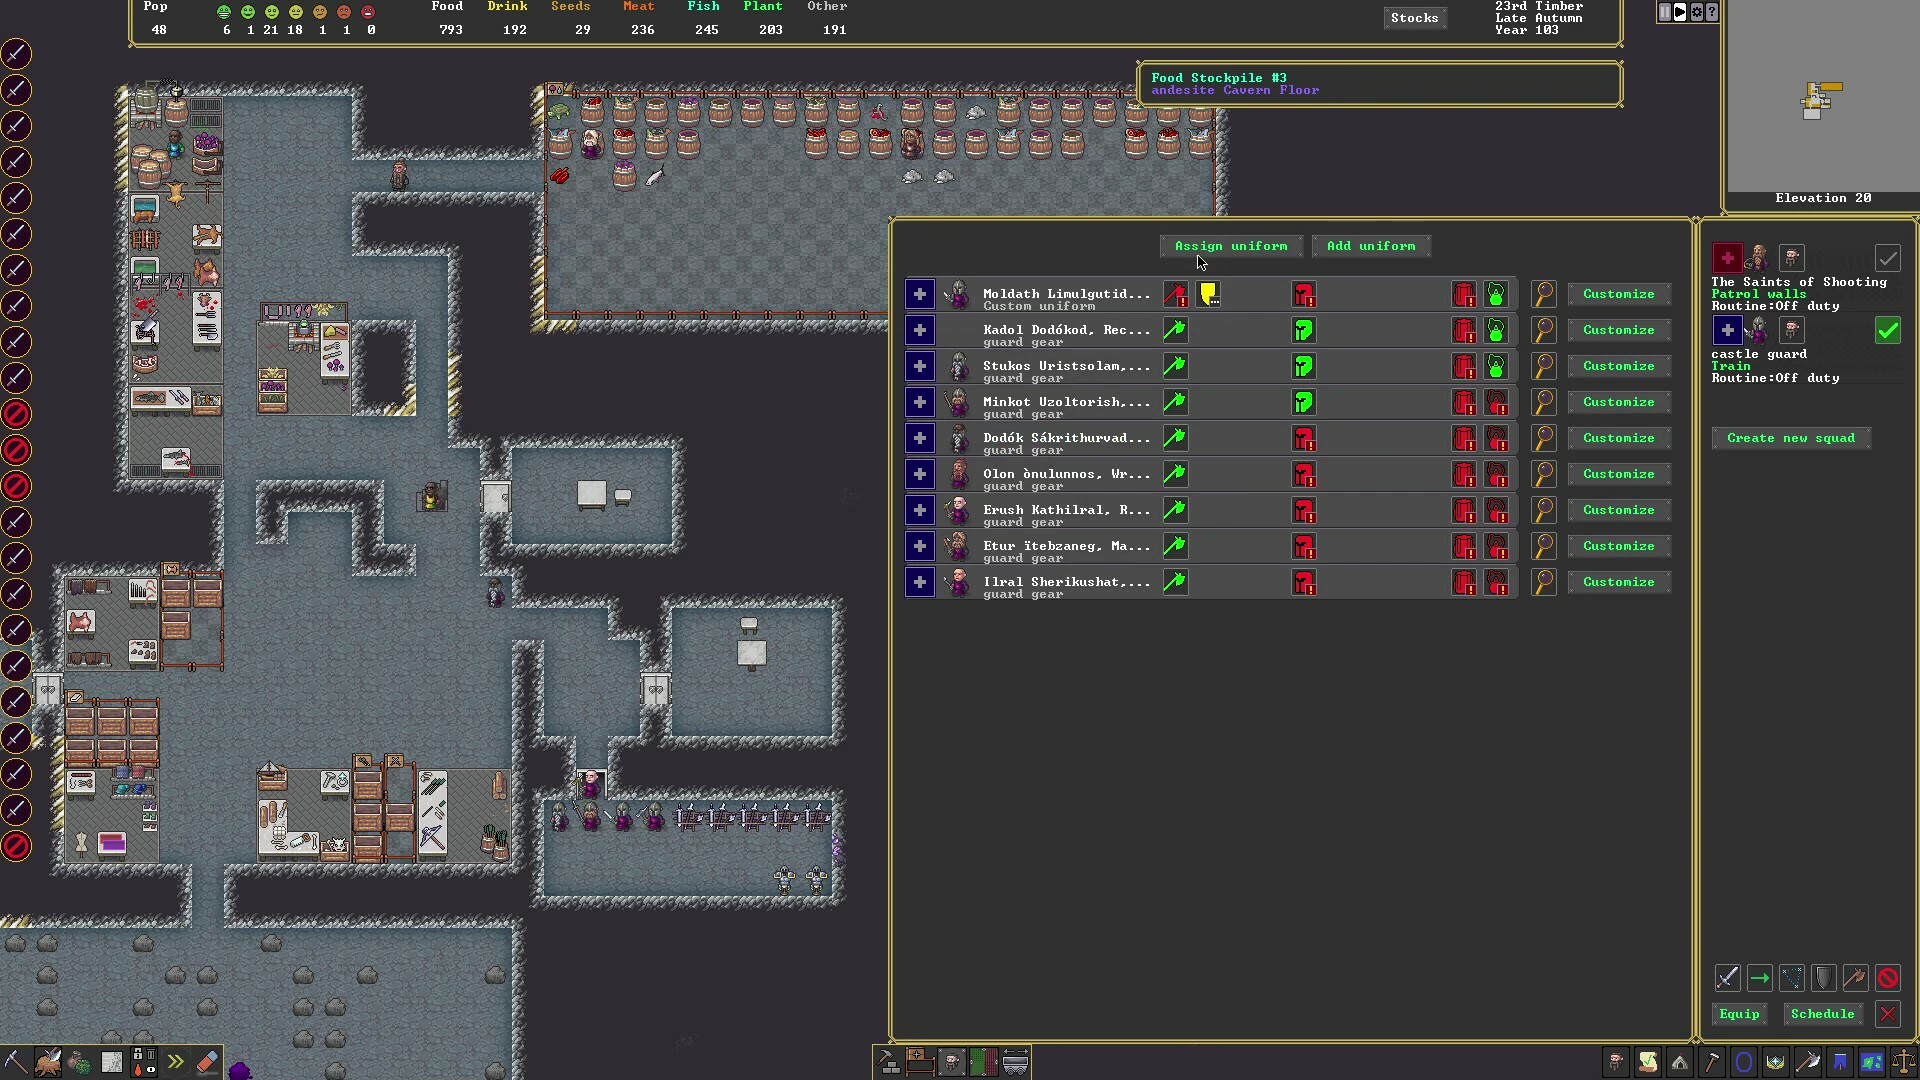
Task: Customize Kadol Dodókod's equipment
Action: 1618,330
